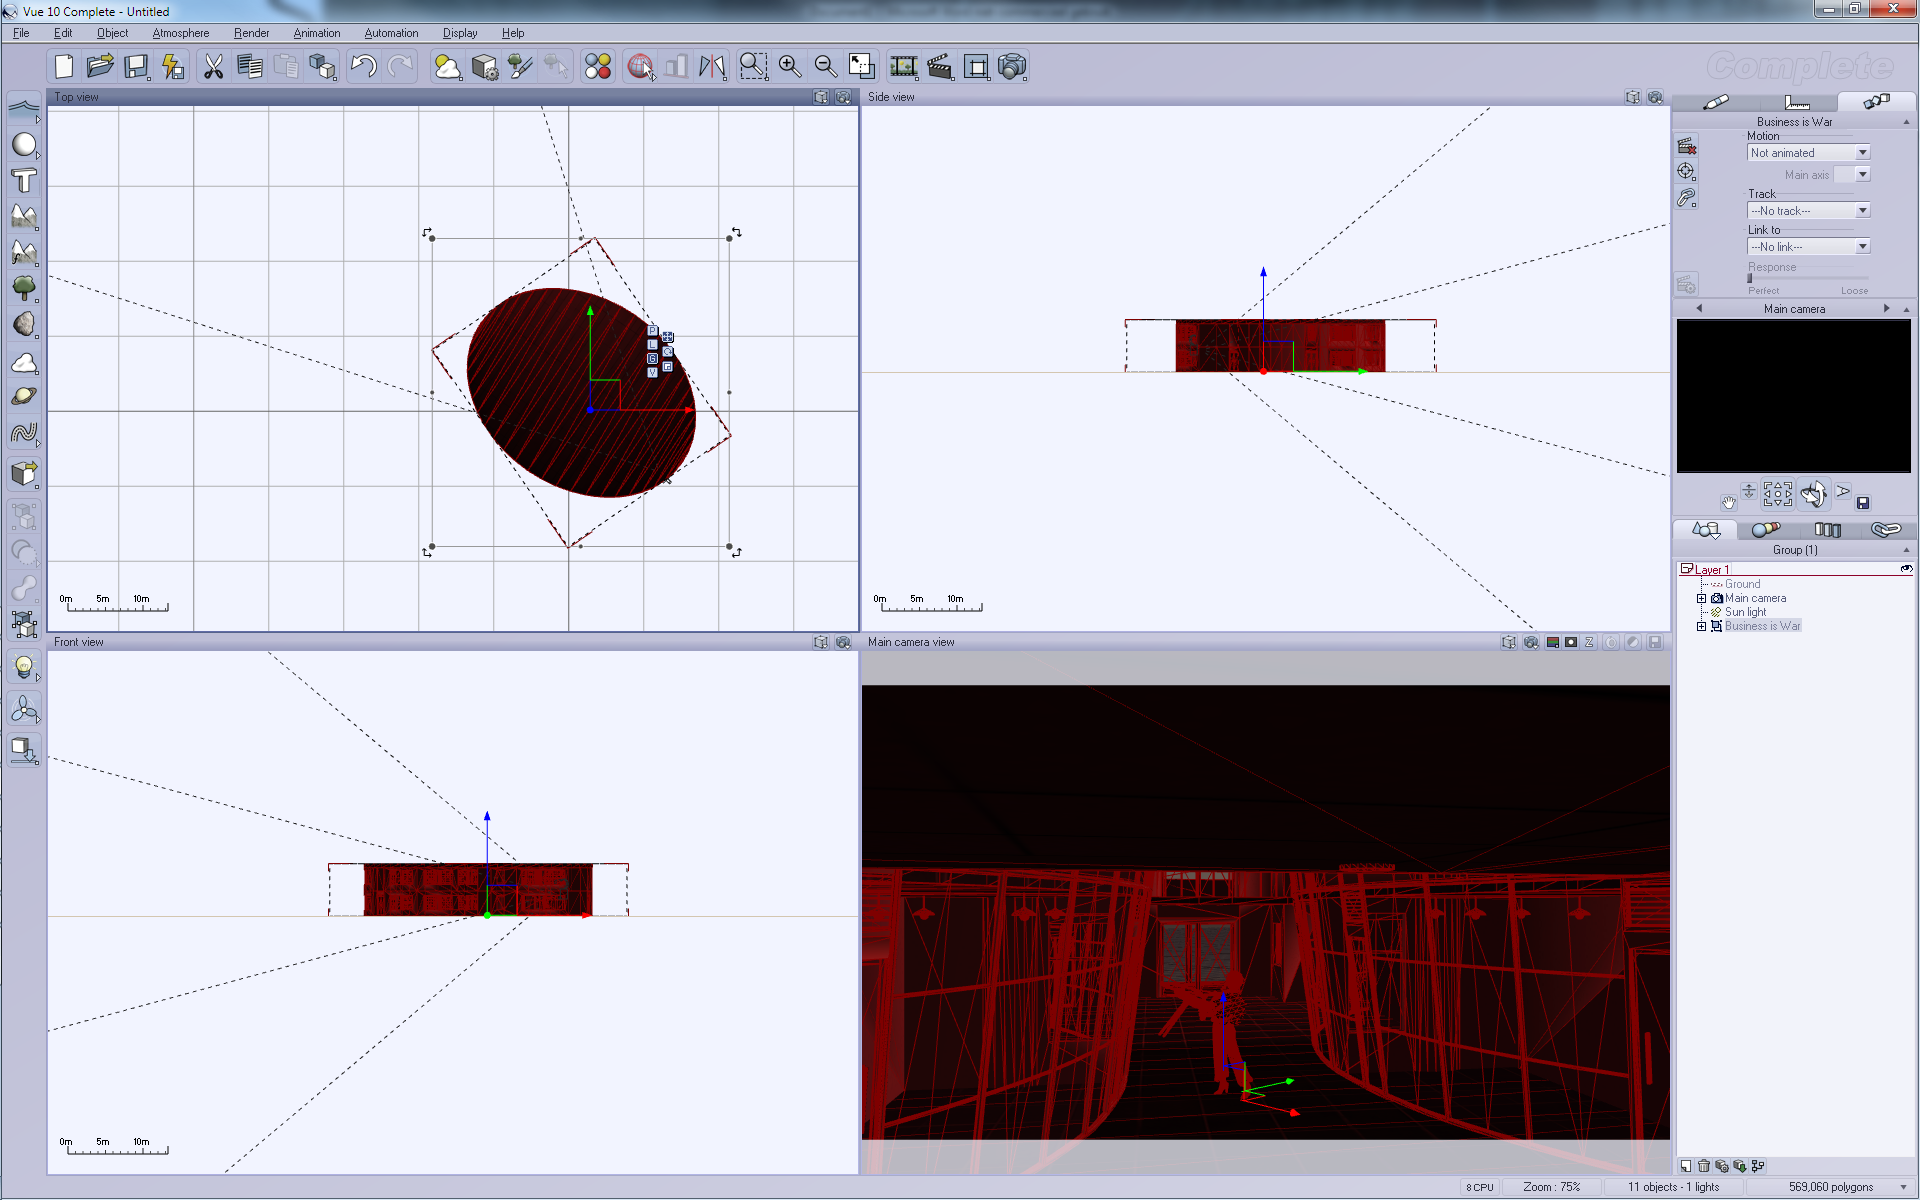Toggle Layer 1 visibility eye icon
The width and height of the screenshot is (1920, 1200).
(1906, 569)
